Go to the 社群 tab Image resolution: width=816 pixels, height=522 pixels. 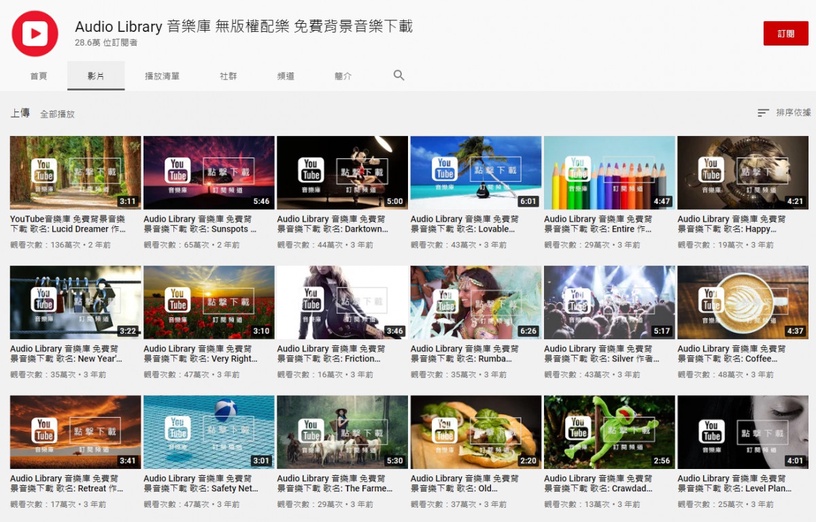[x=228, y=76]
